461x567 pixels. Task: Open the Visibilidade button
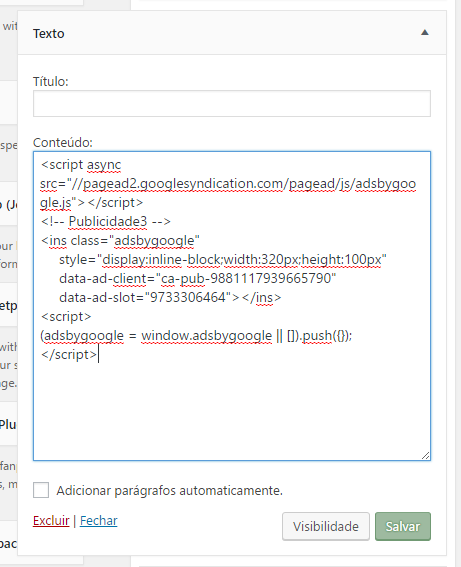point(326,526)
